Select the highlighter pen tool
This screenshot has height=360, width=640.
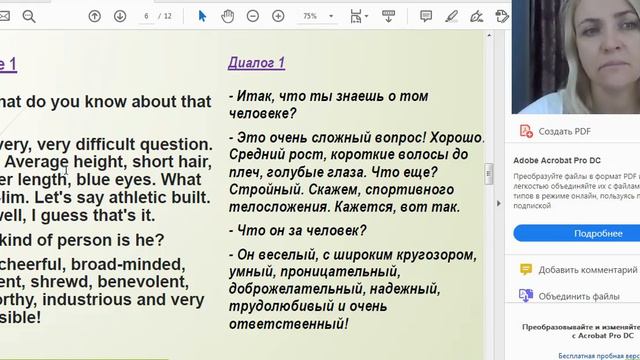click(x=451, y=16)
